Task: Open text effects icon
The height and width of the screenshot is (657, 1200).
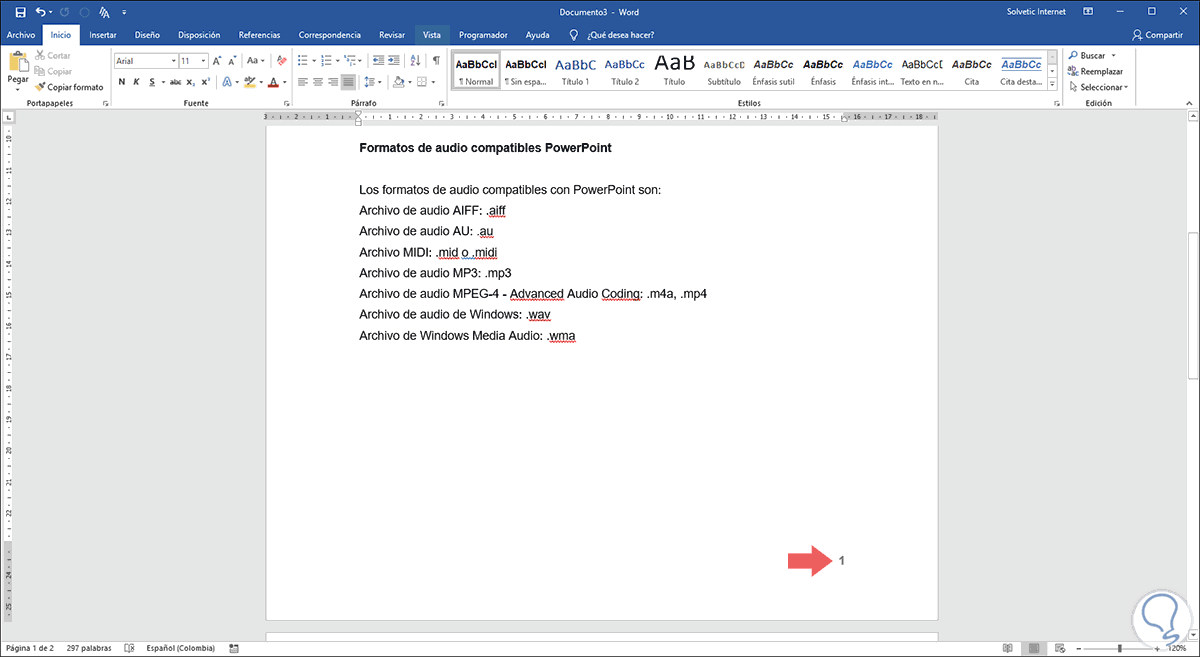Action: (227, 82)
